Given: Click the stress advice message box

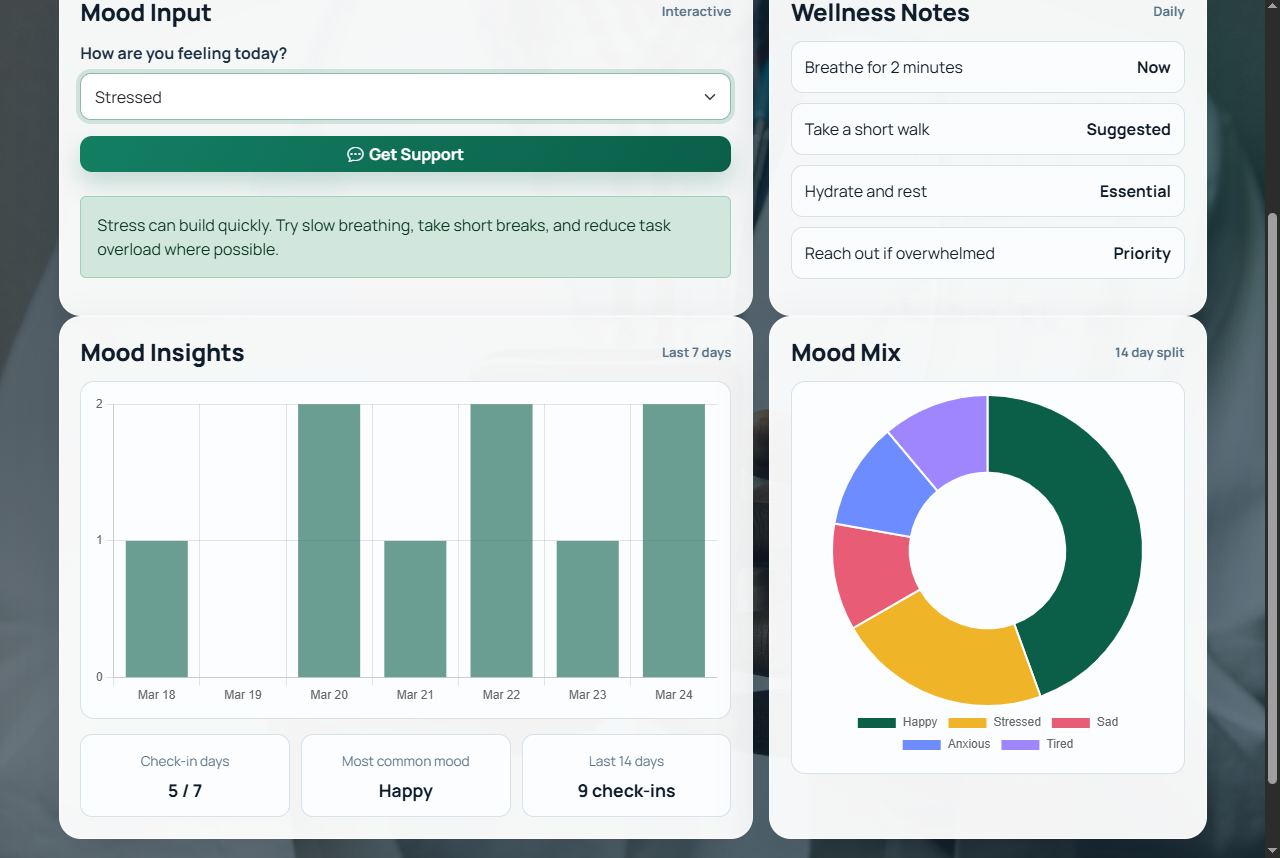Looking at the screenshot, I should coord(405,237).
